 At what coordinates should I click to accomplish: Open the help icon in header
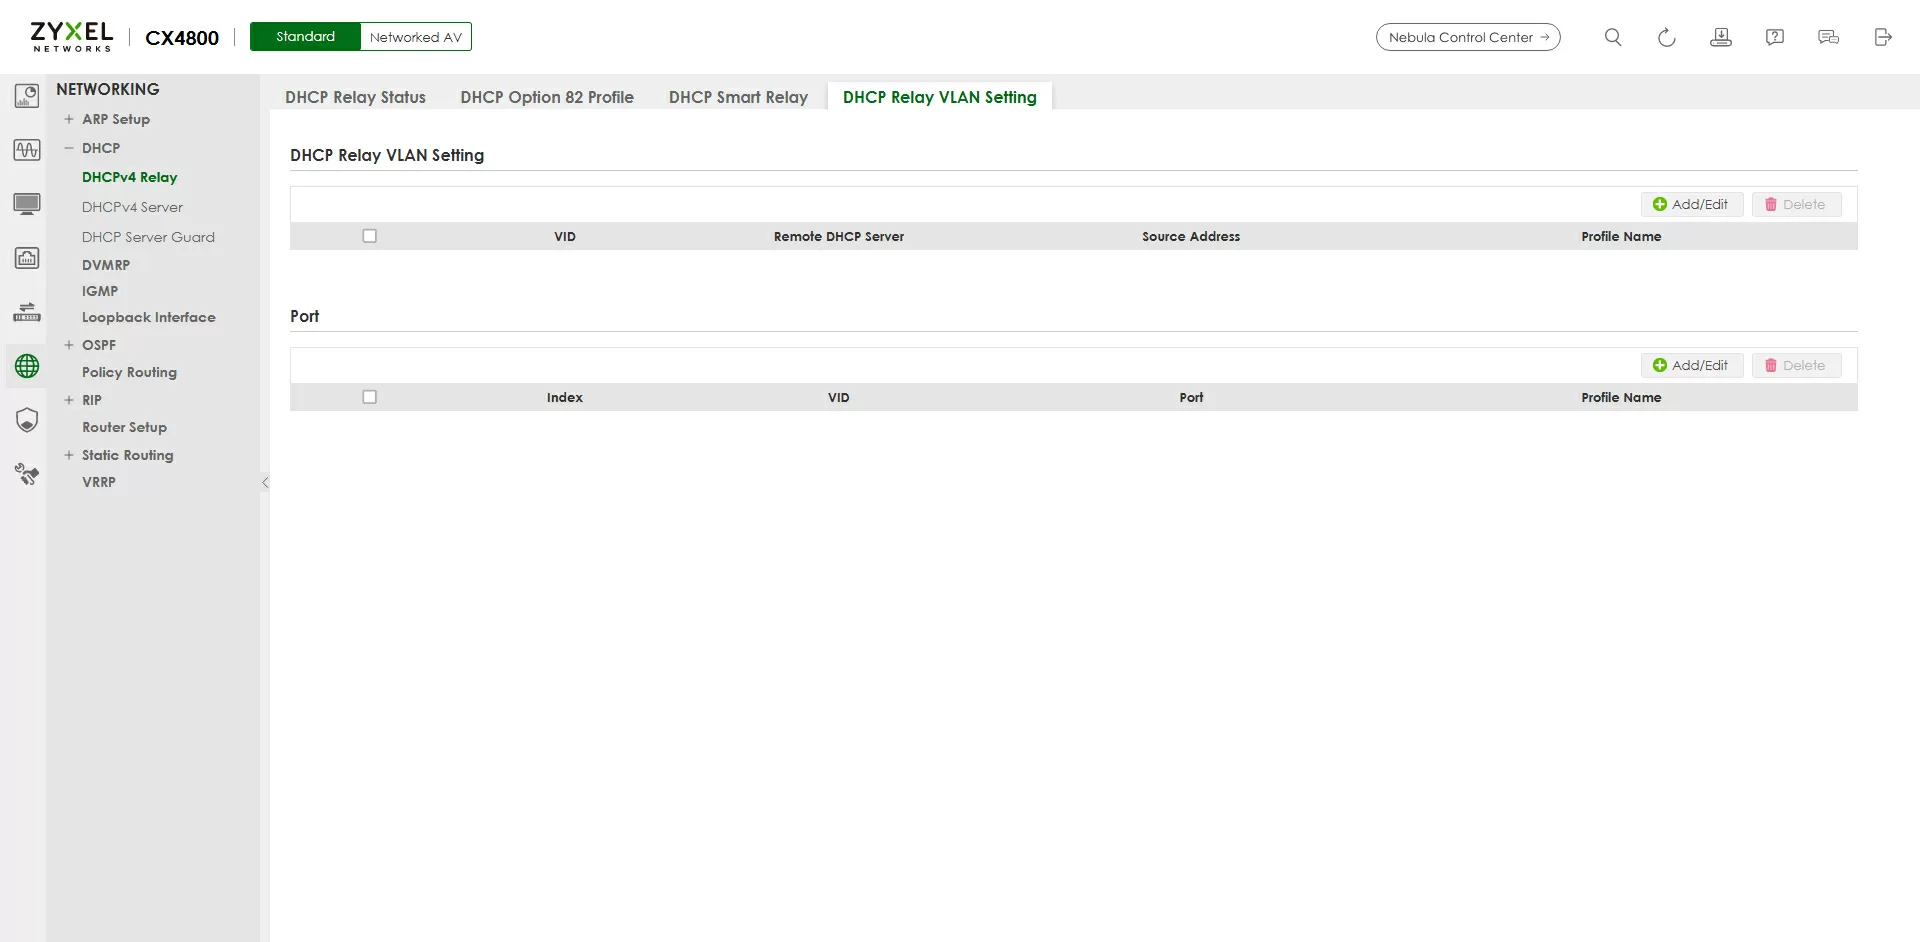pos(1774,37)
